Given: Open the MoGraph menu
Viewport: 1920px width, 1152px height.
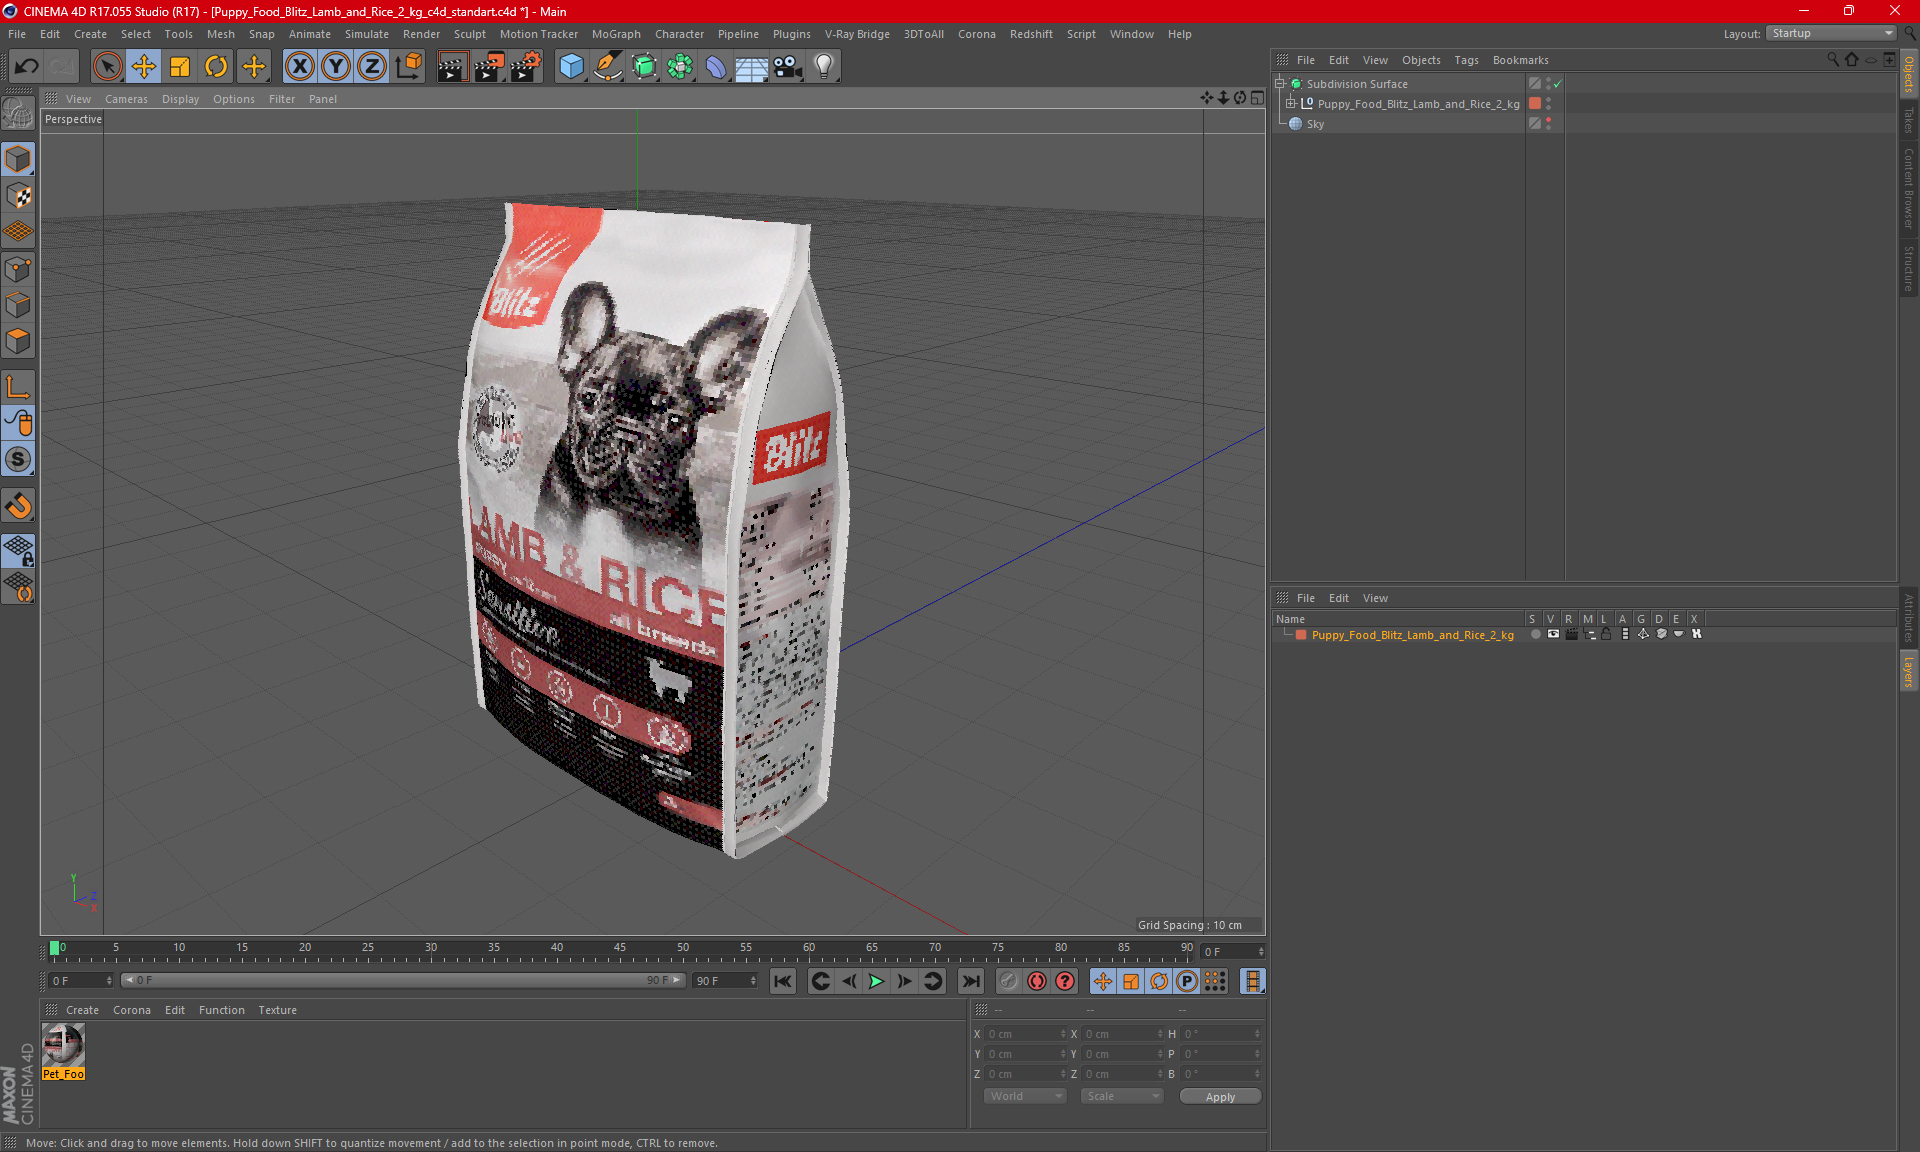Looking at the screenshot, I should click(x=615, y=34).
